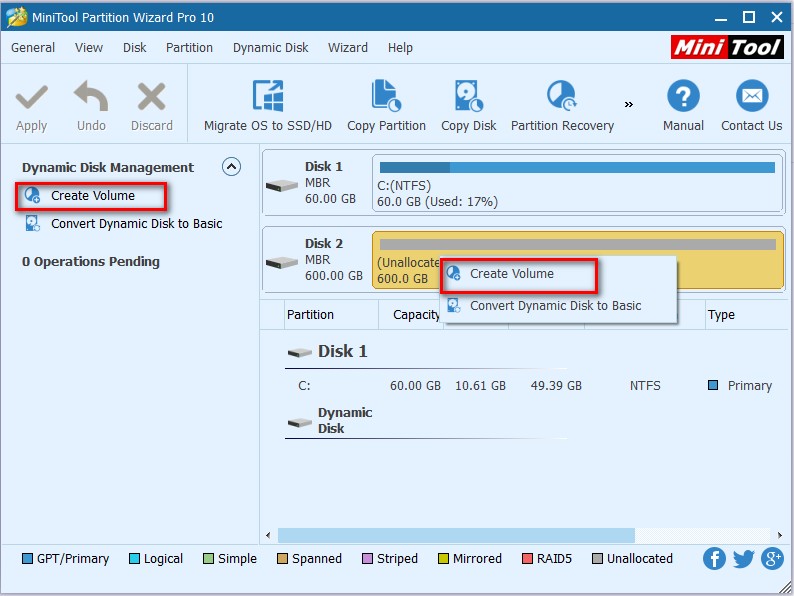
Task: Click the Contact Us envelope icon
Action: point(751,96)
